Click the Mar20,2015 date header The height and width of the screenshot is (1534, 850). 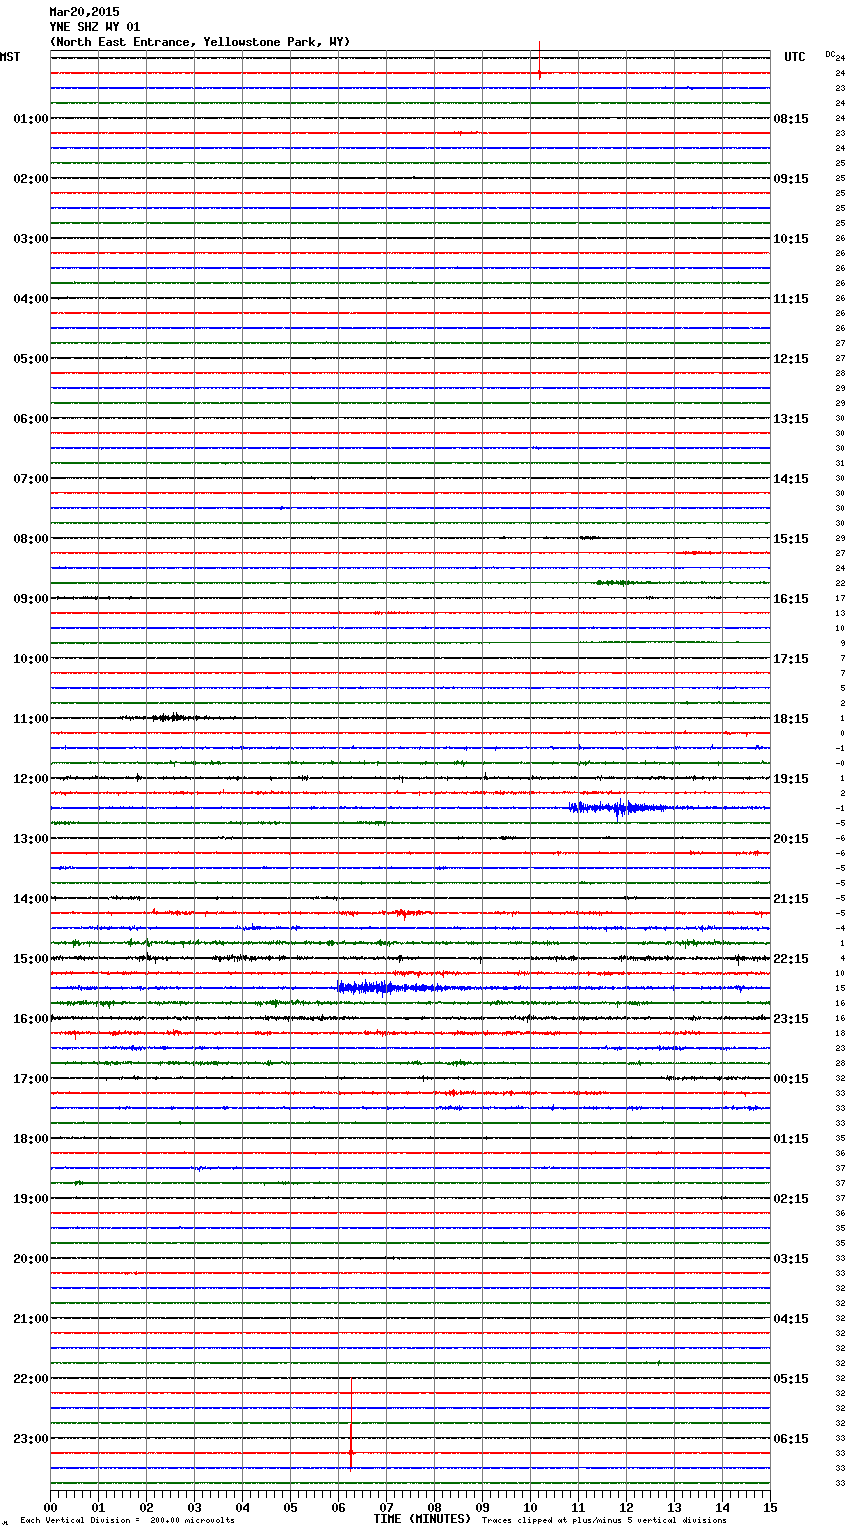(84, 12)
